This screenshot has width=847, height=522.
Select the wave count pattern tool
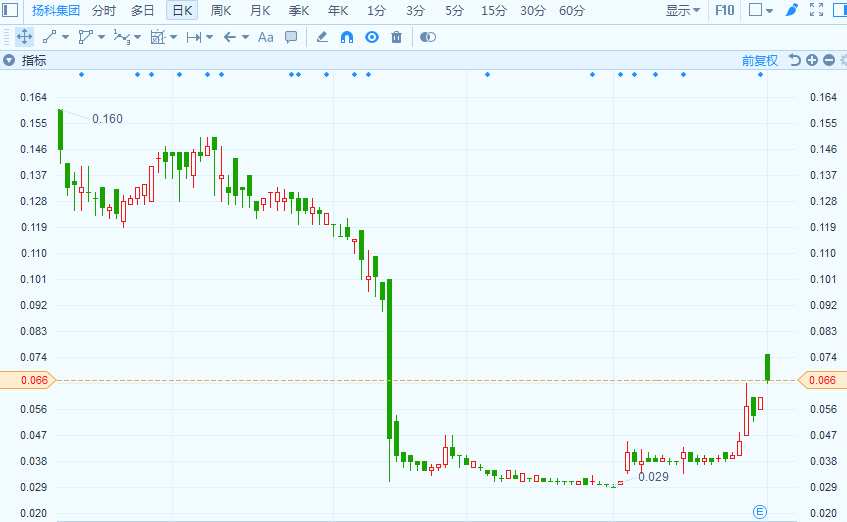(x=121, y=37)
